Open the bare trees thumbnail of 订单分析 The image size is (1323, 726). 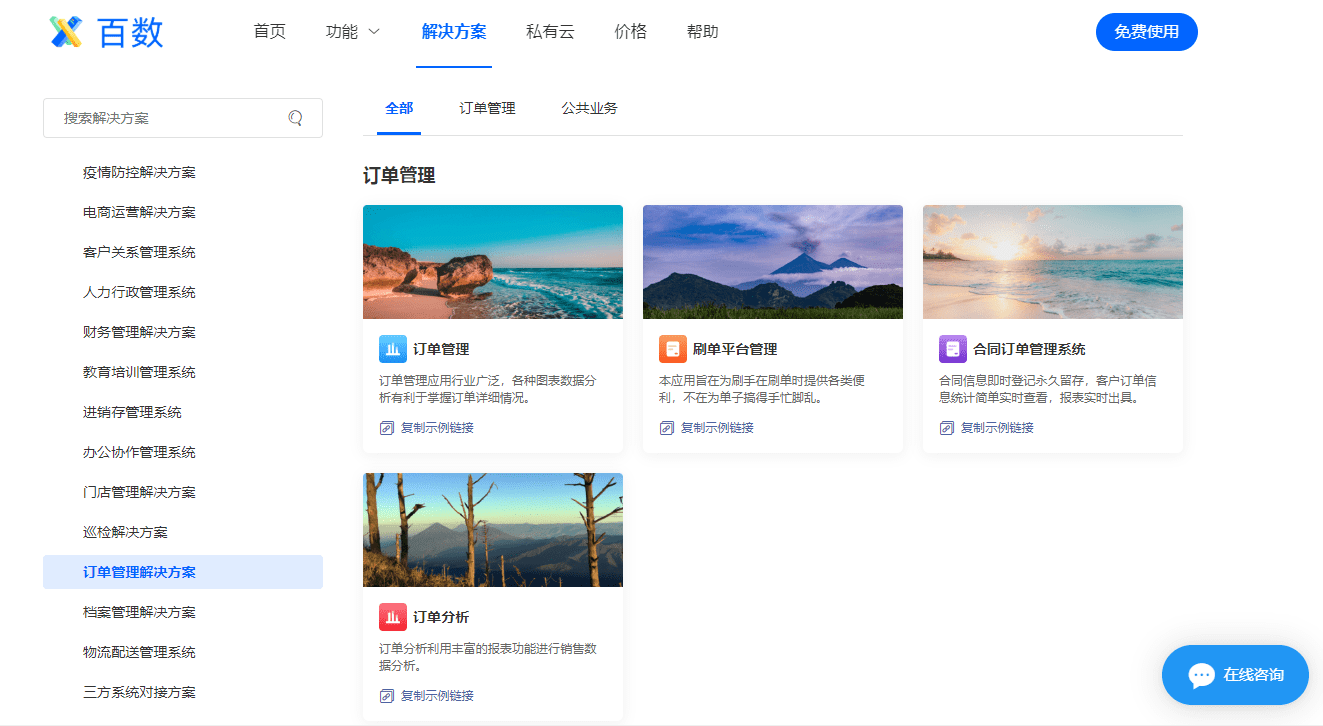point(493,530)
